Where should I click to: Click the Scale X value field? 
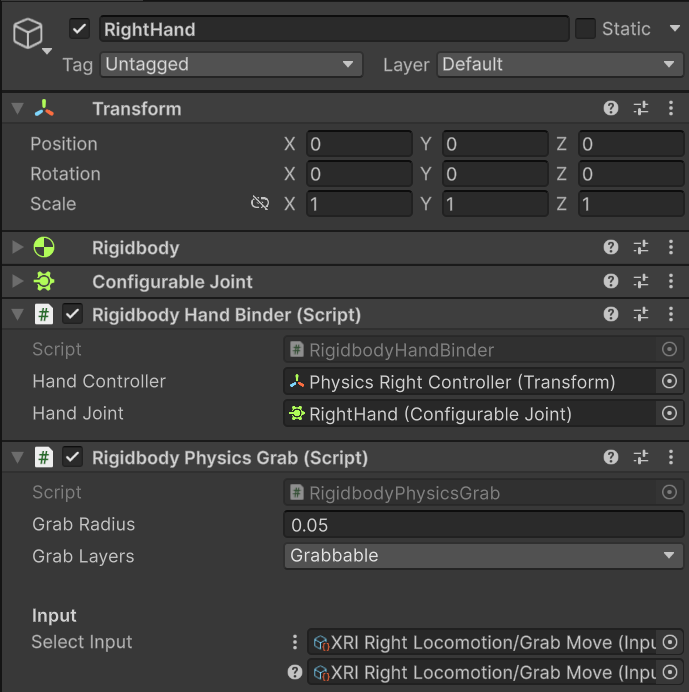359,204
